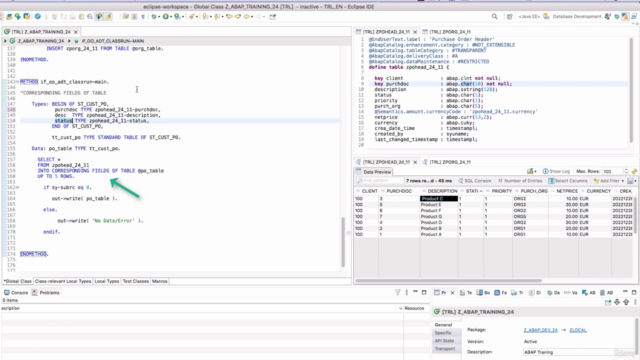Click the Back navigation arrow in toolbar
Image resolution: width=640 pixels, height=360 pixels.
pos(247,17)
